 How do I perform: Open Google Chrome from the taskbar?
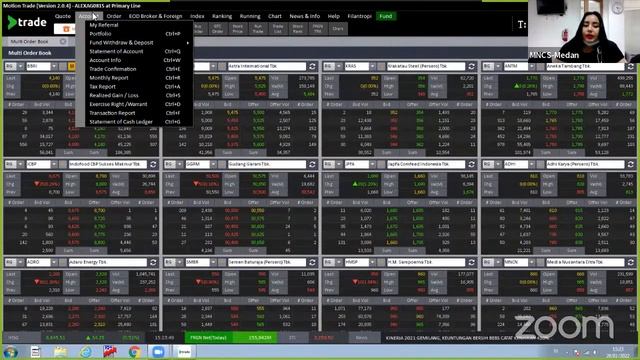tap(134, 351)
